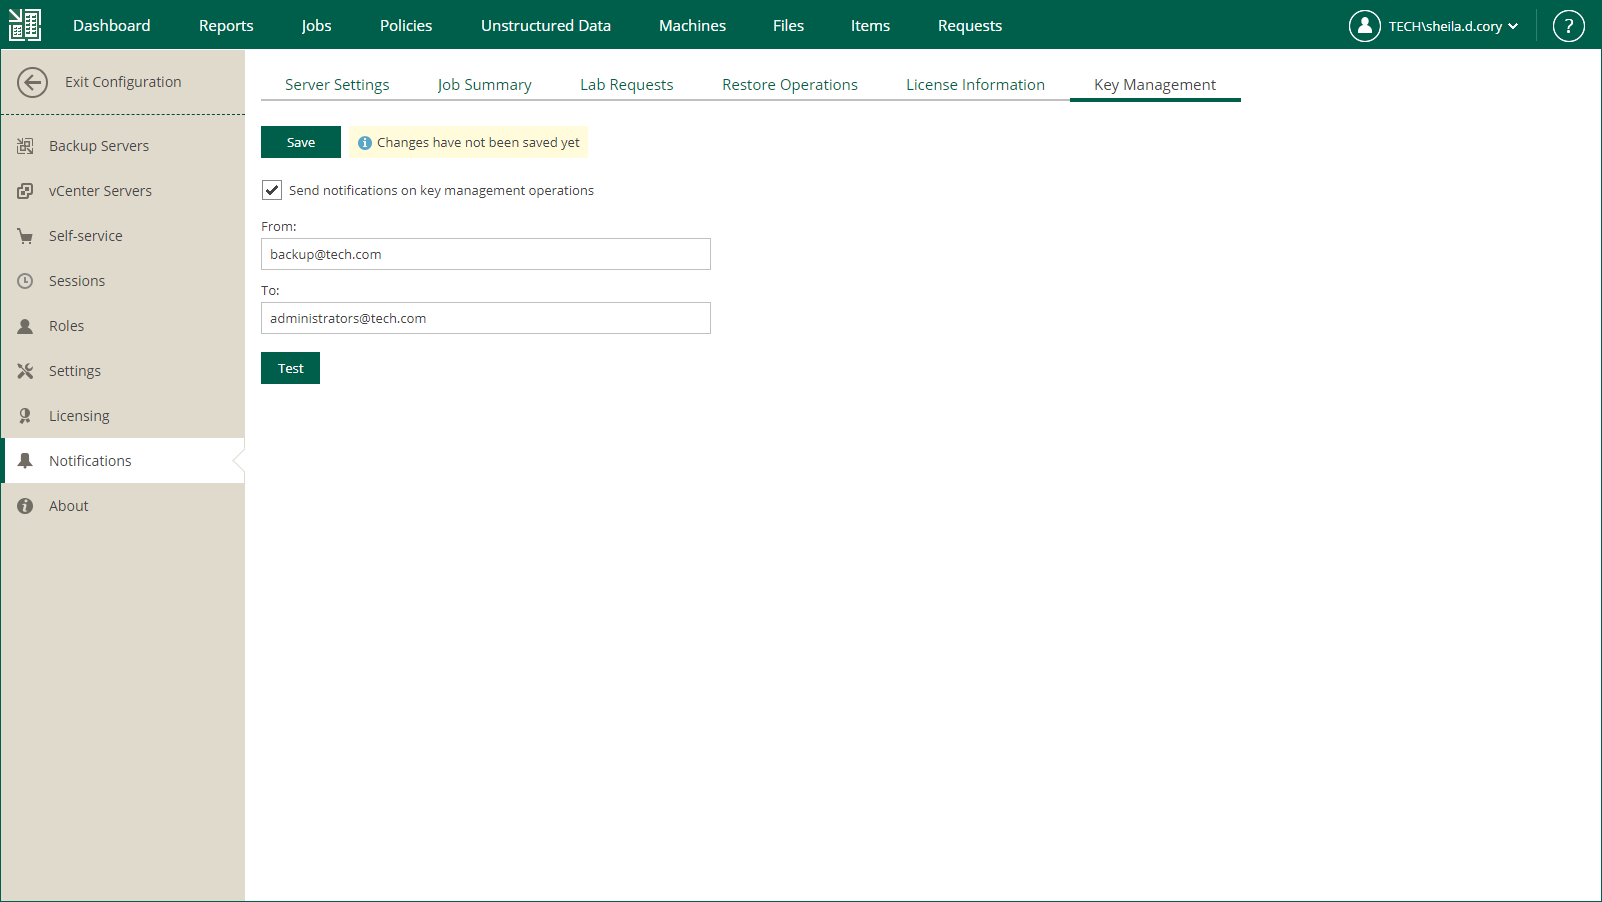Click the Self-service cart icon
The width and height of the screenshot is (1602, 902).
click(x=25, y=236)
